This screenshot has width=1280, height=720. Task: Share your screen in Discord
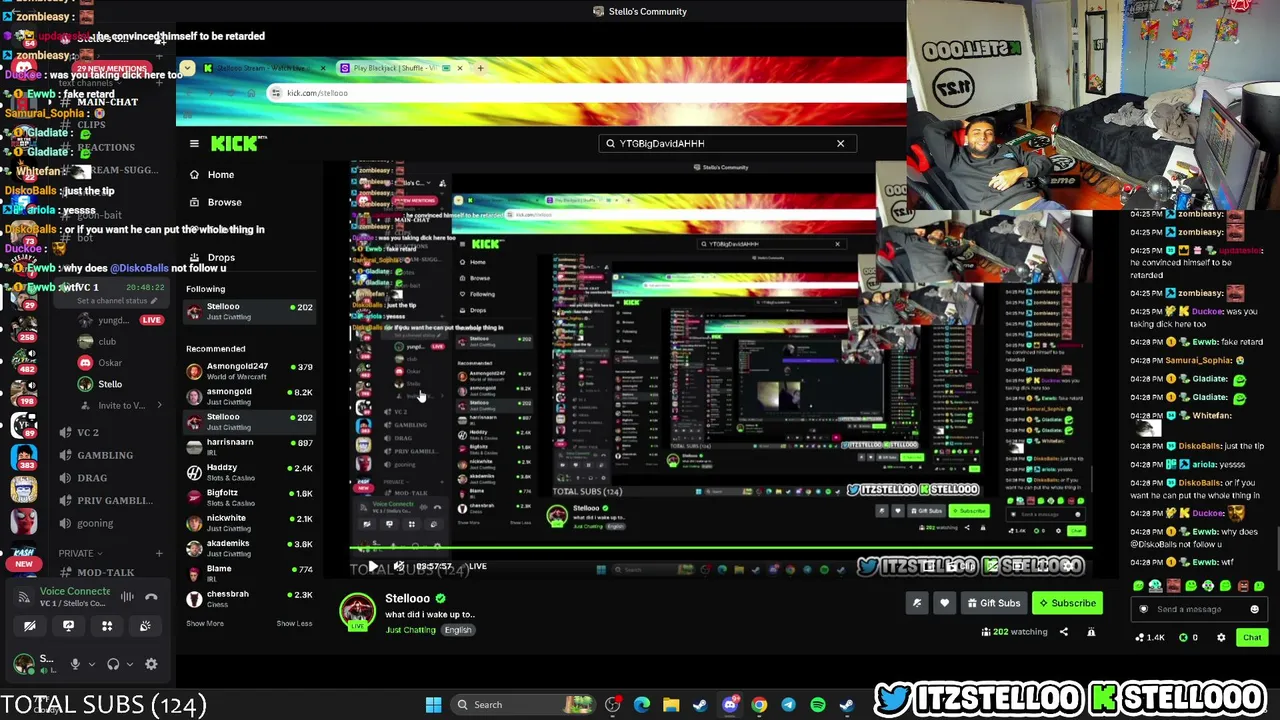[x=68, y=626]
